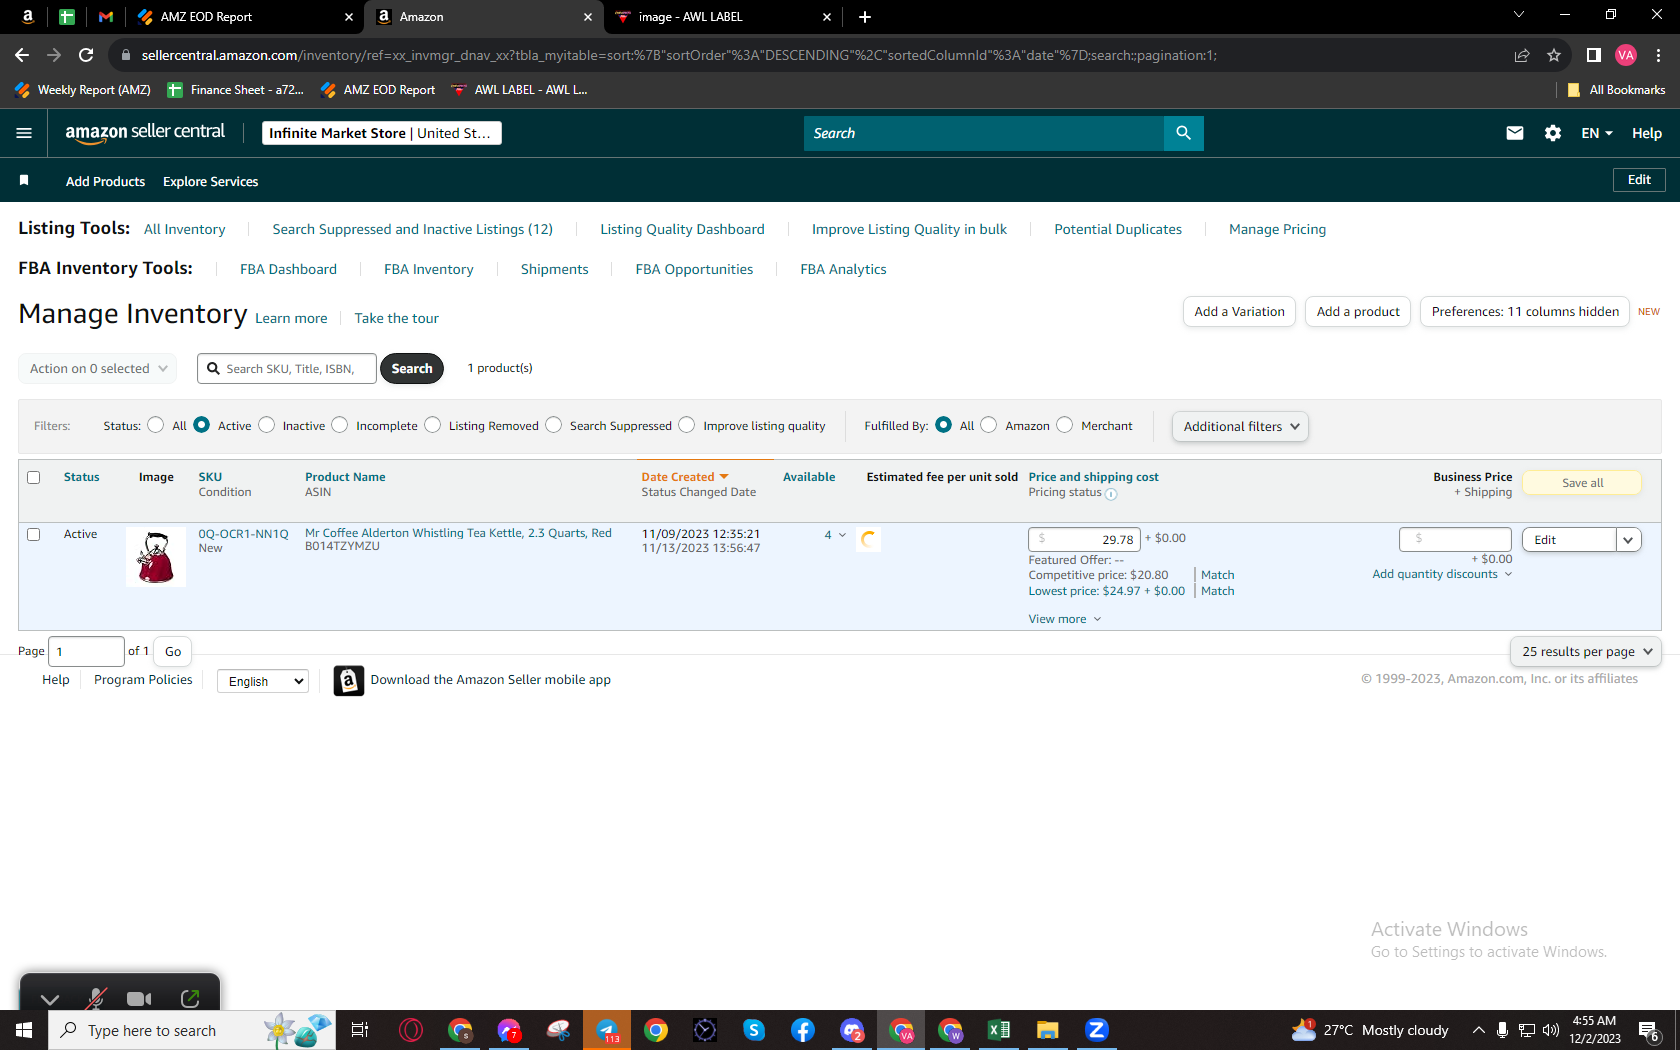Open Zoom from the taskbar
Screen dimensions: 1680x1050
[x=1097, y=1030]
